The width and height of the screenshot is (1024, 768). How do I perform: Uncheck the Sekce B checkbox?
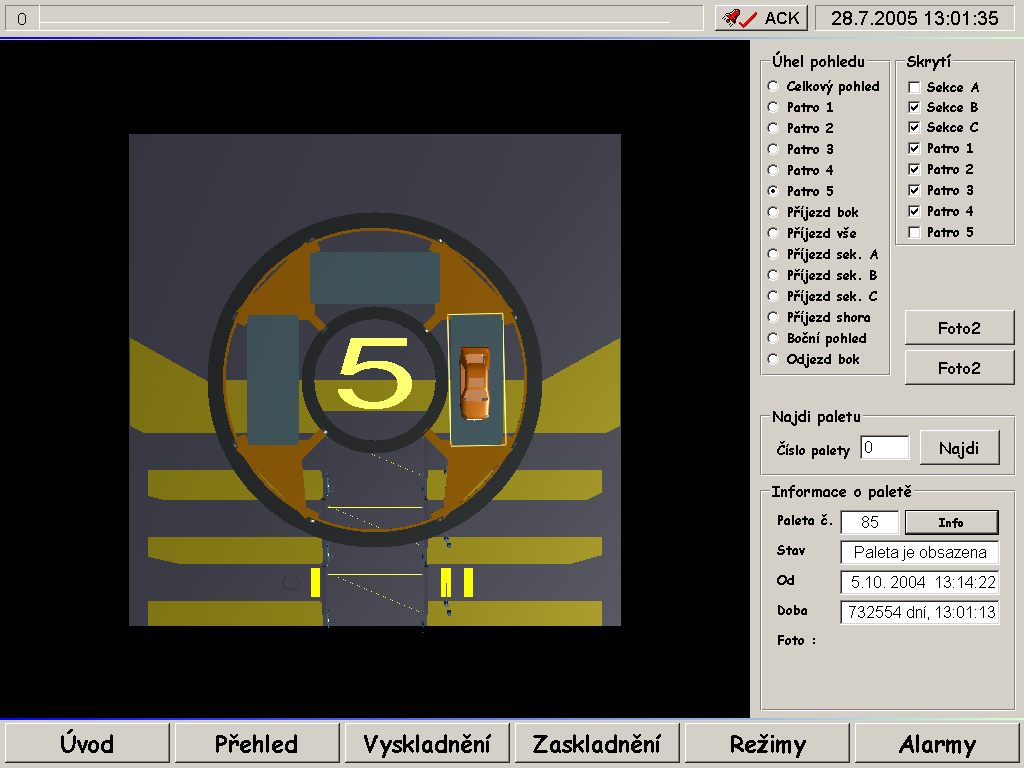(914, 107)
